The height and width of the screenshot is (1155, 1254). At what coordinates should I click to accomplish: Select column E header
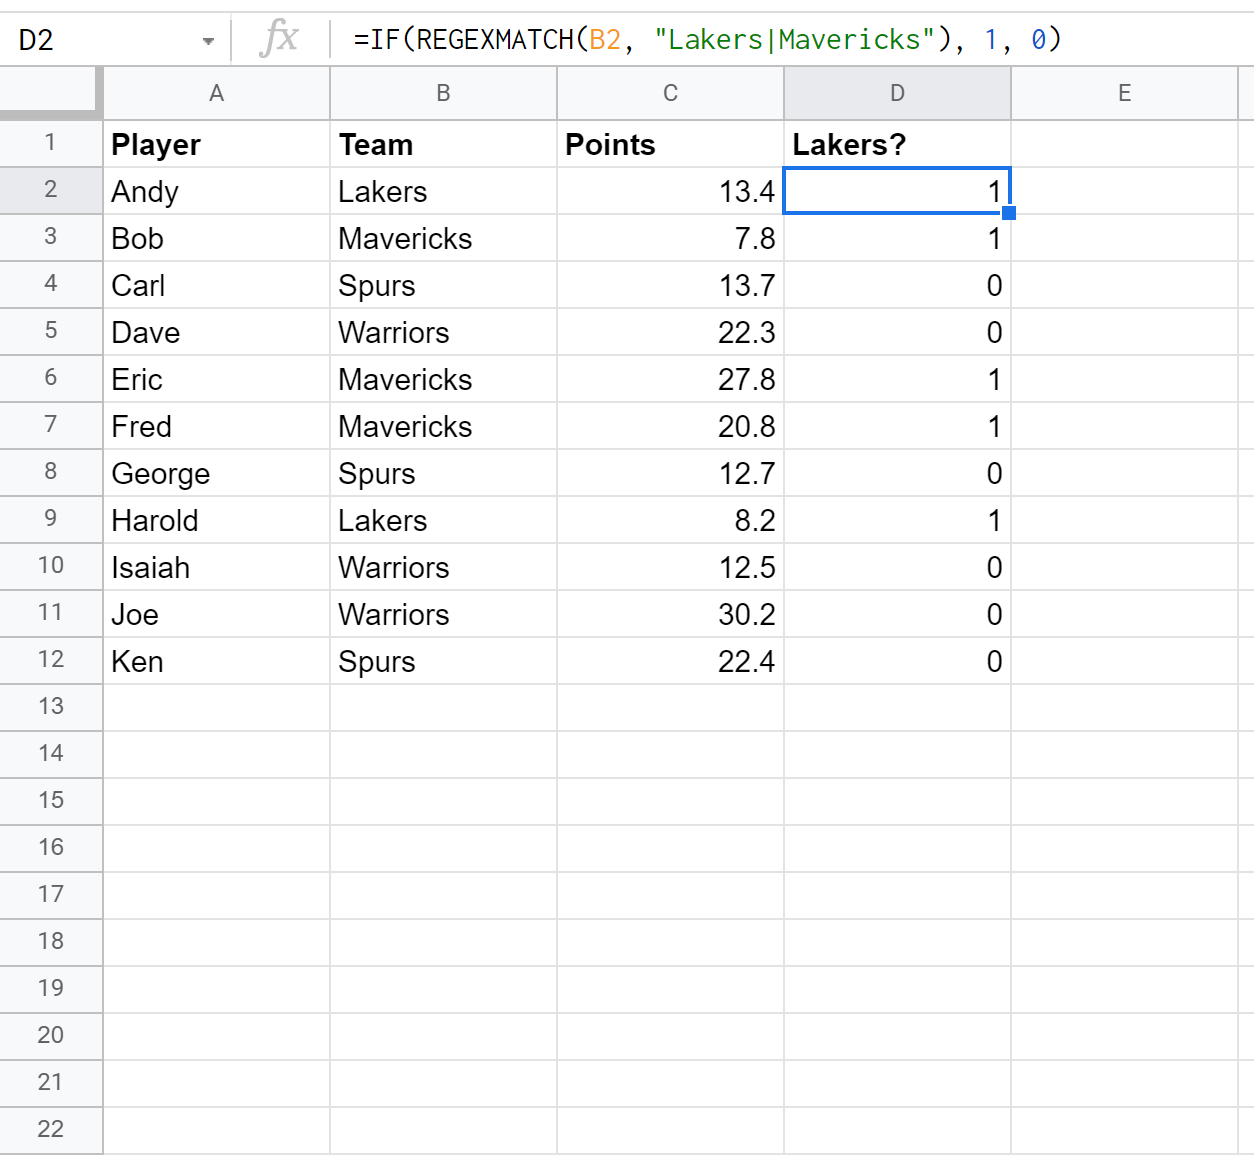(1124, 93)
